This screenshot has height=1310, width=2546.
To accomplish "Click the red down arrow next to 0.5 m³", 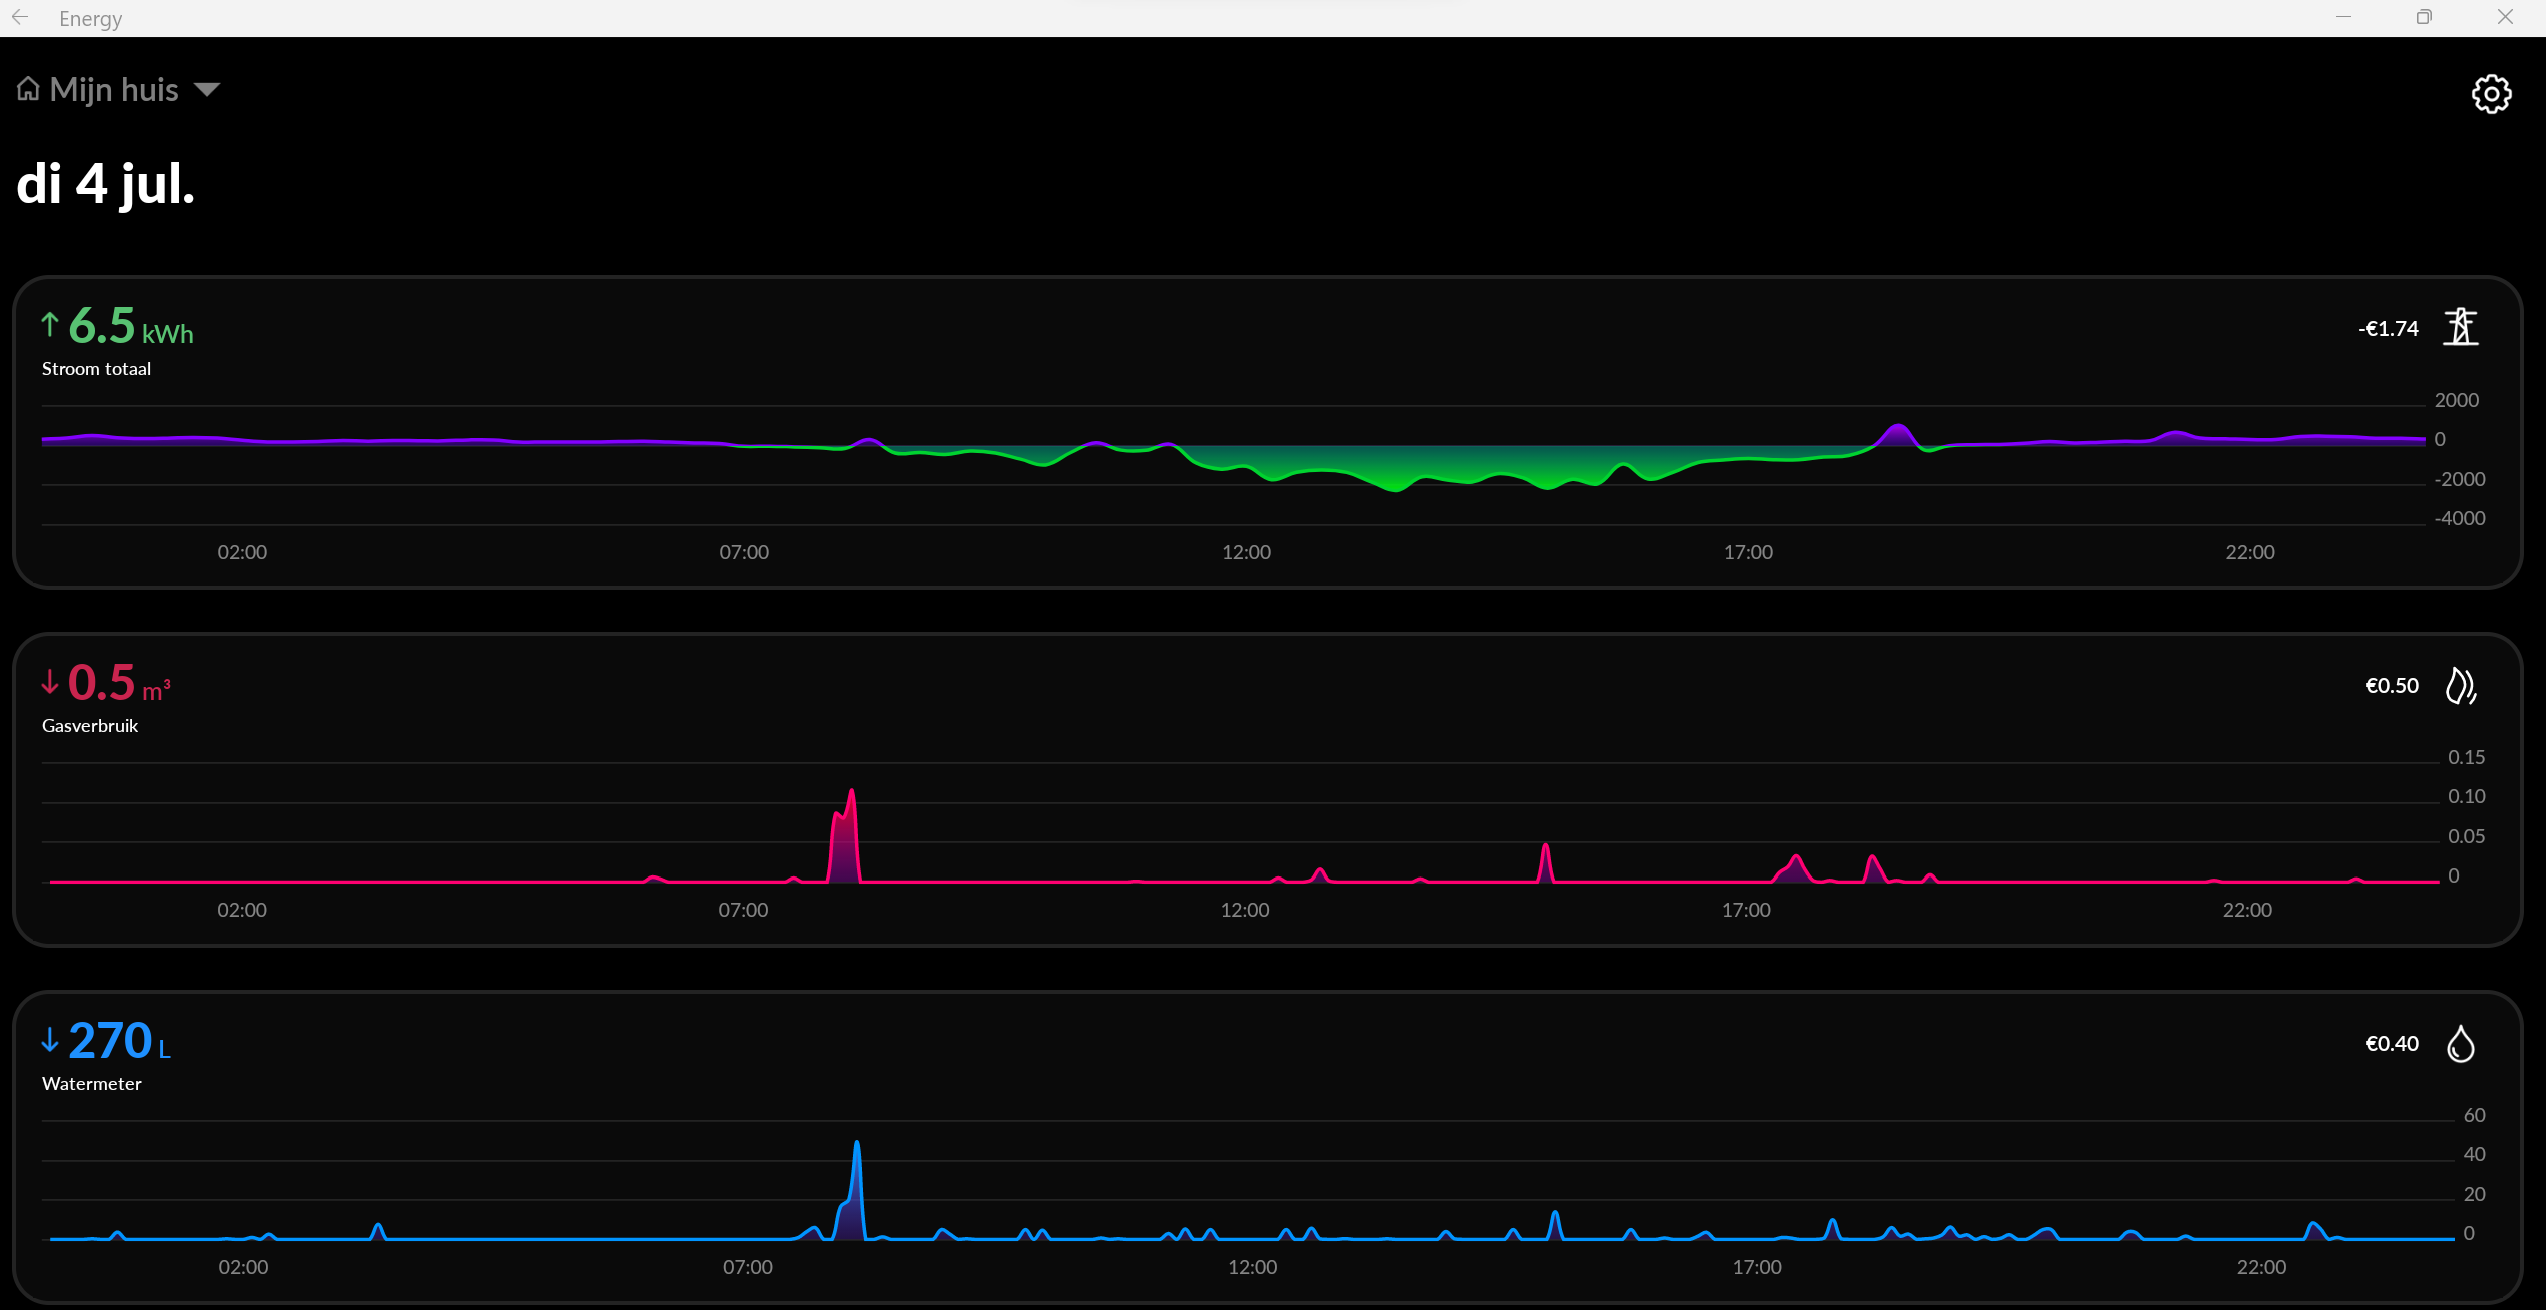I will click(x=50, y=682).
